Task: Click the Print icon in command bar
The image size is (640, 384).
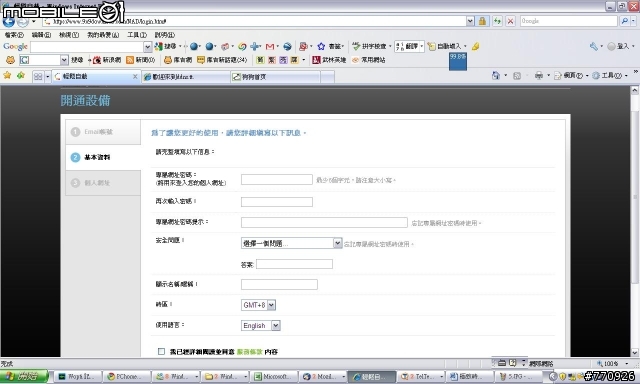Action: pos(539,75)
